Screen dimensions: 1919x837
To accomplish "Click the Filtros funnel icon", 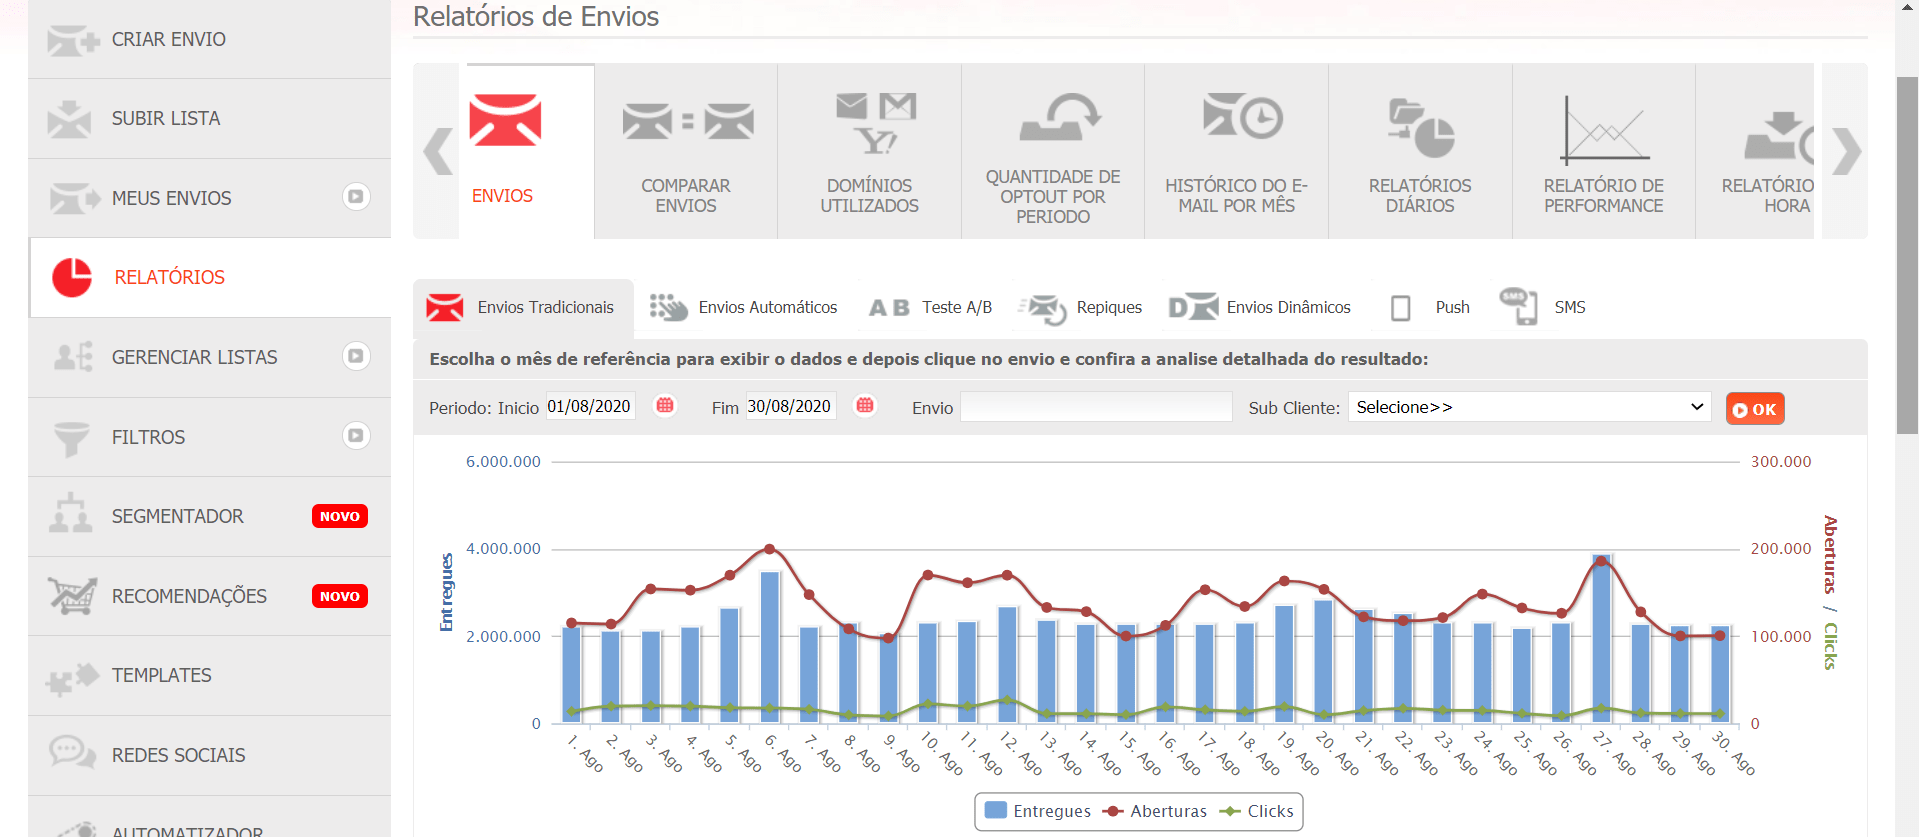I will click(71, 438).
